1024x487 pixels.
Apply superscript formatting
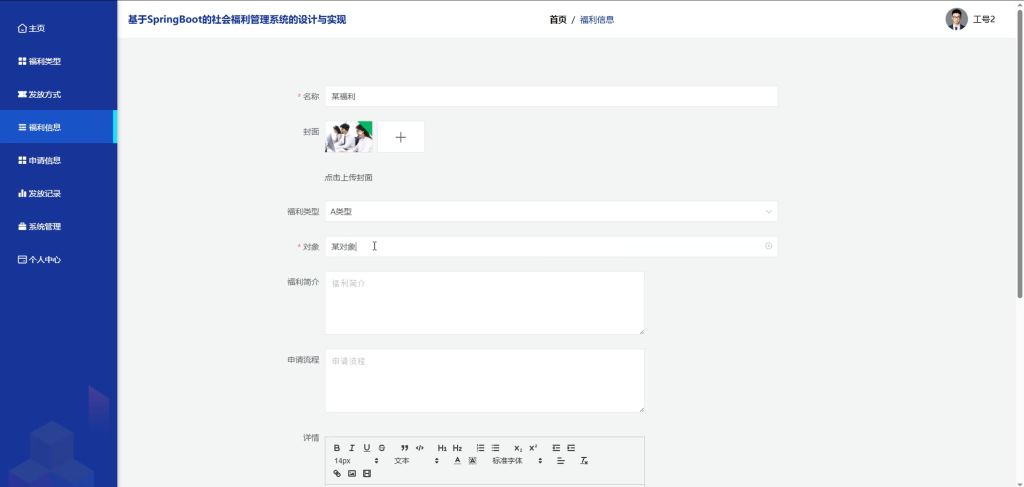(x=533, y=448)
